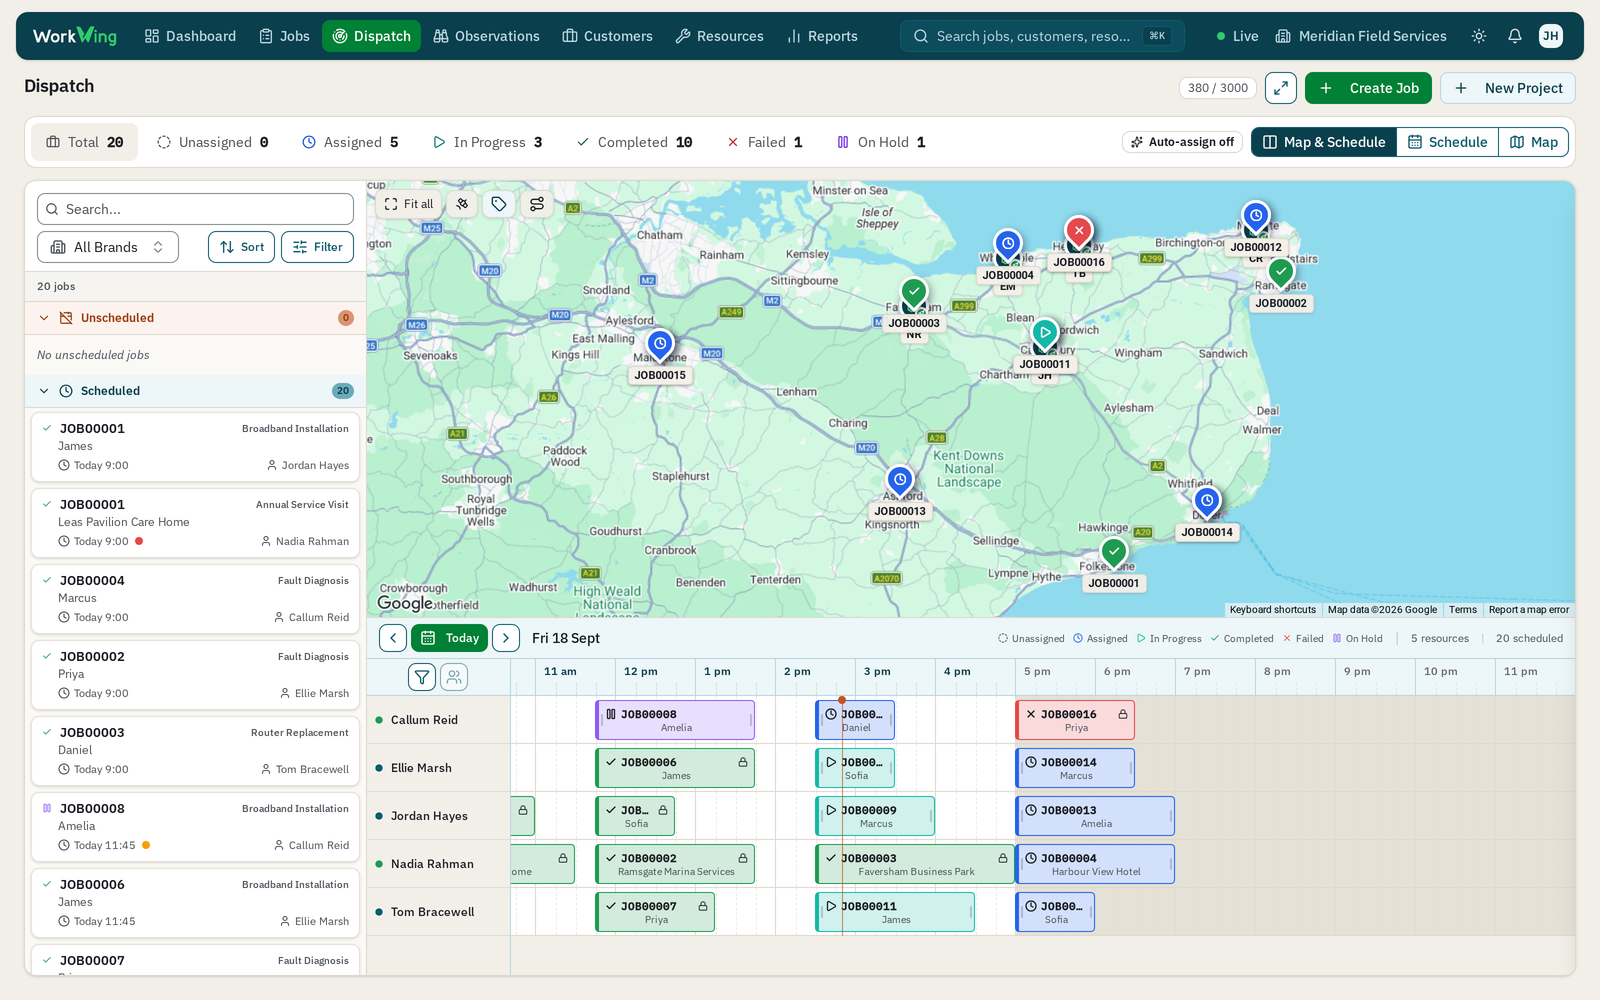Select the JOB00012 map pin
Image resolution: width=1600 pixels, height=1000 pixels.
click(1256, 217)
